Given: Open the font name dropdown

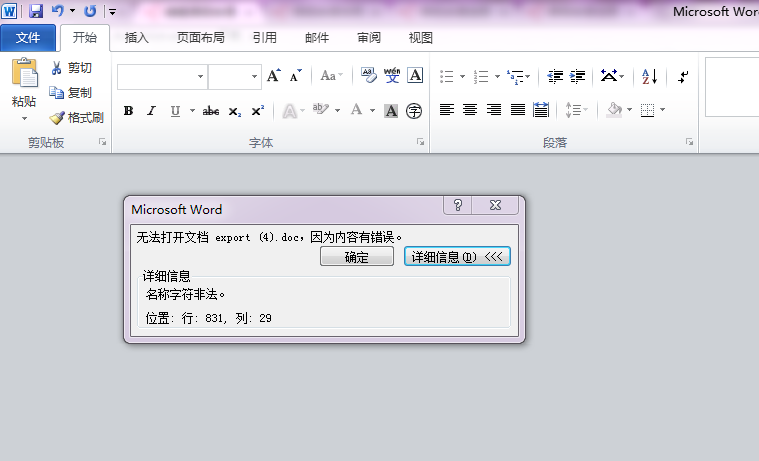Looking at the screenshot, I should (x=200, y=76).
